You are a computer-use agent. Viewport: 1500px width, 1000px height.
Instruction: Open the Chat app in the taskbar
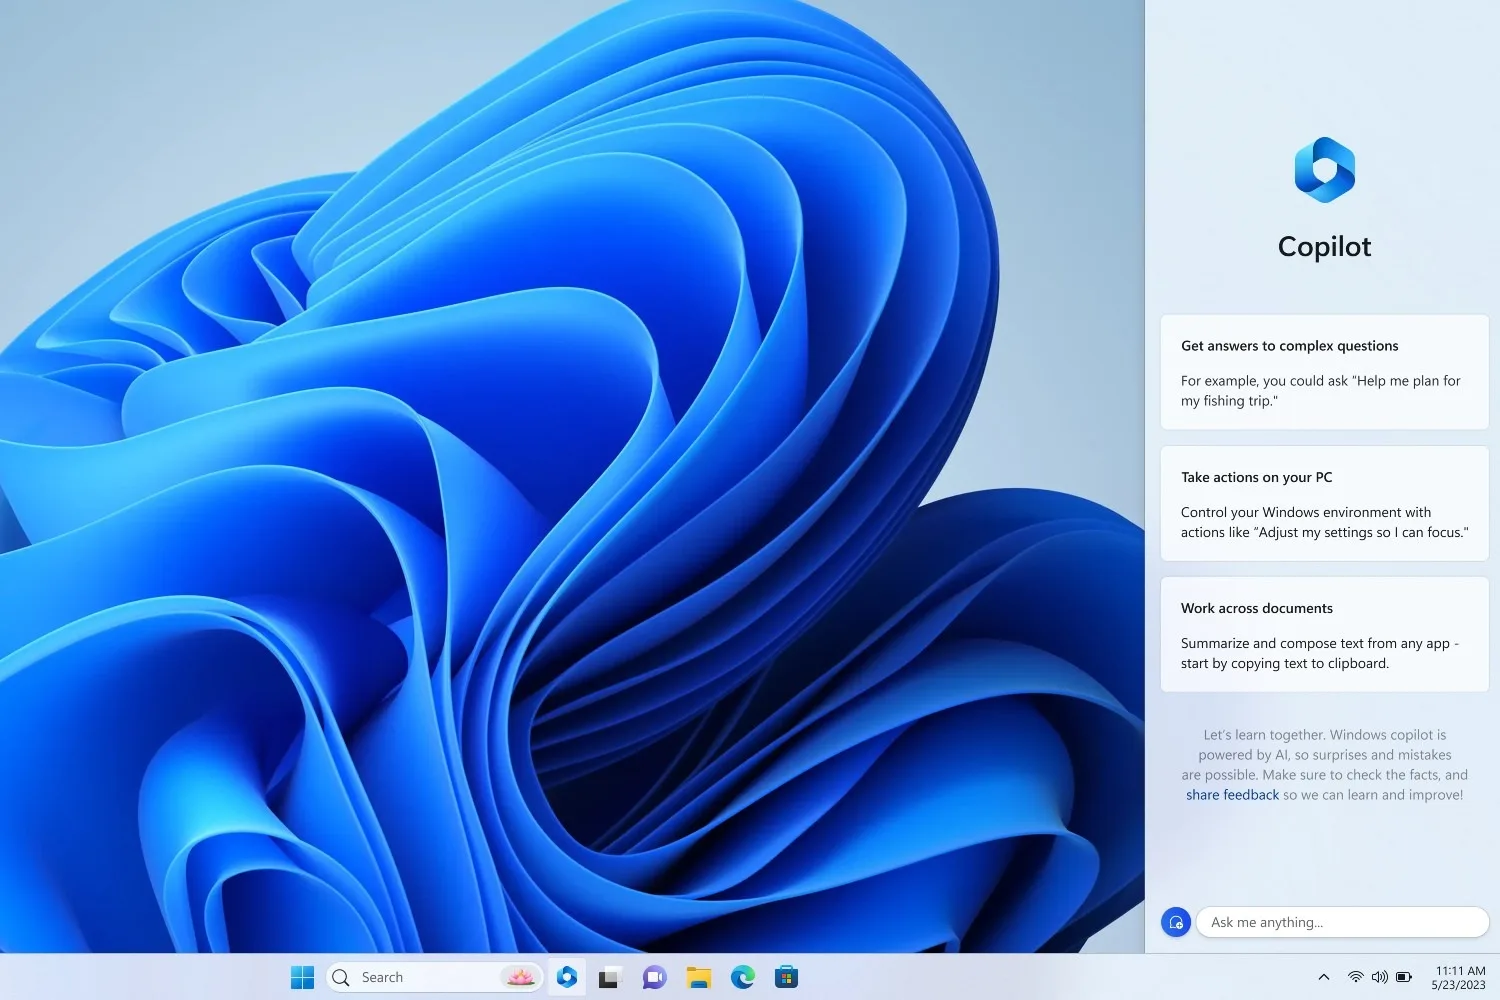[x=654, y=978]
